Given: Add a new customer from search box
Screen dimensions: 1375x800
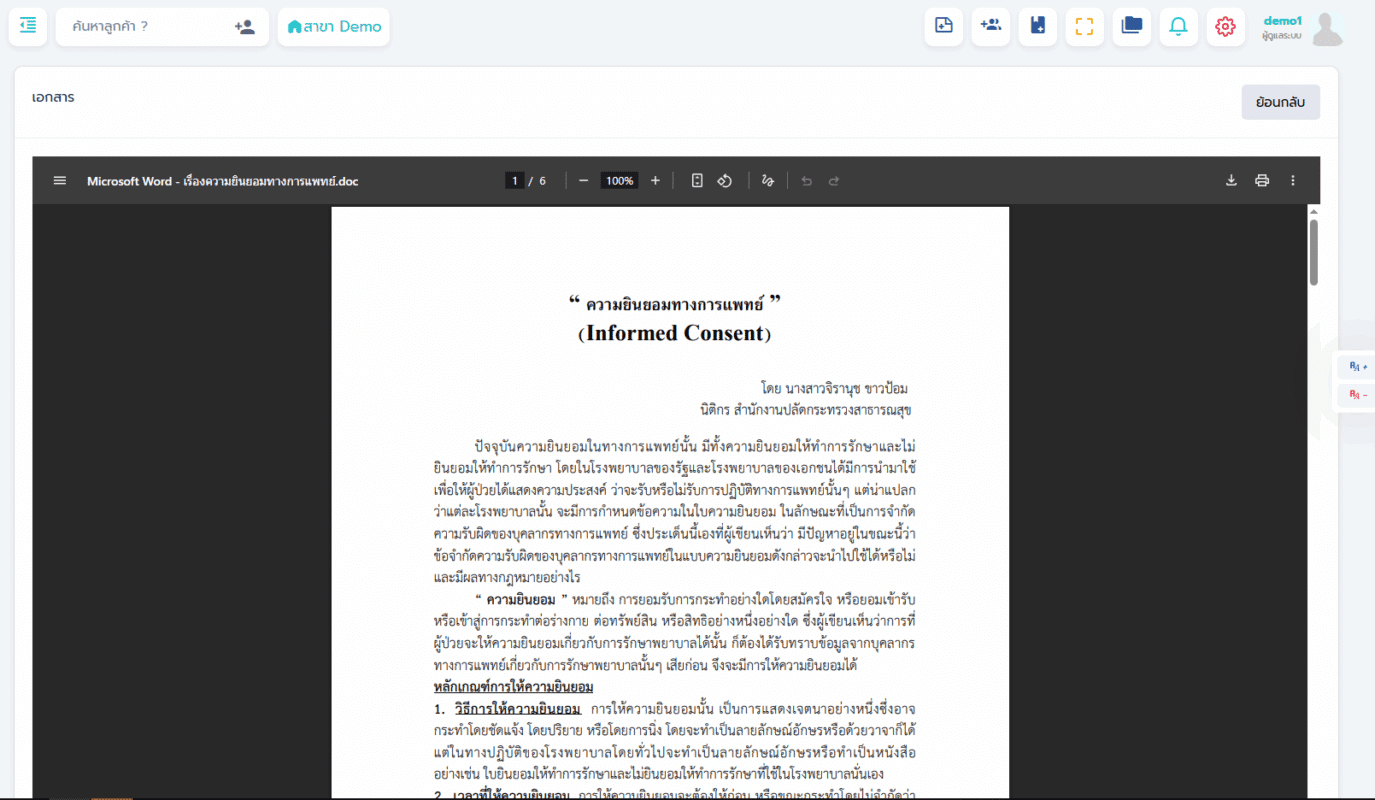Looking at the screenshot, I should point(245,27).
